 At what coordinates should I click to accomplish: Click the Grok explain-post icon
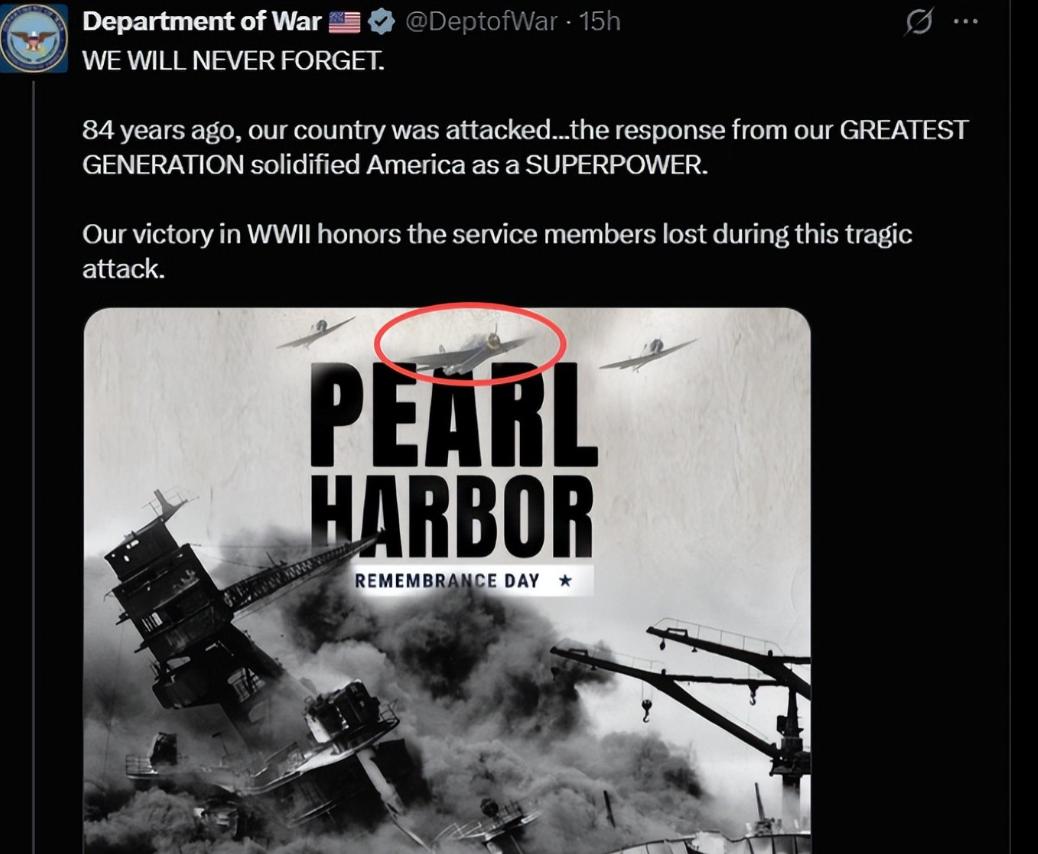pos(919,22)
